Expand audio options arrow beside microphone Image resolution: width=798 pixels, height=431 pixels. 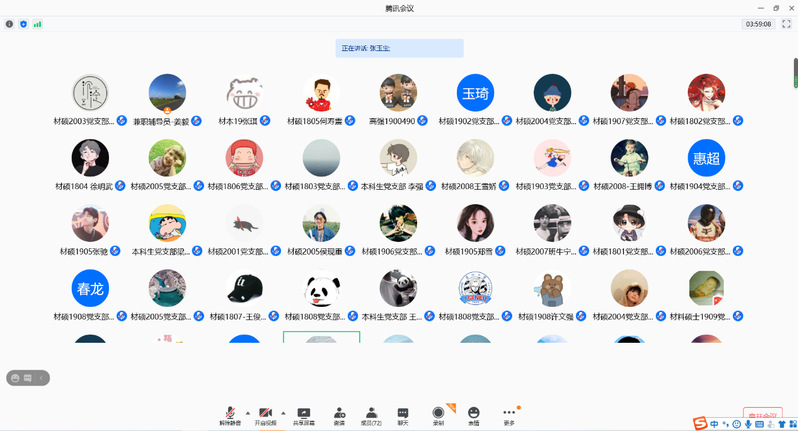[246, 412]
